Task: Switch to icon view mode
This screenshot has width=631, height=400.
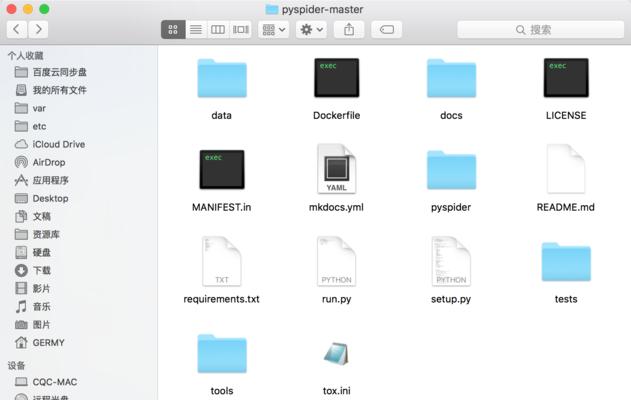Action: pyautogui.click(x=173, y=29)
